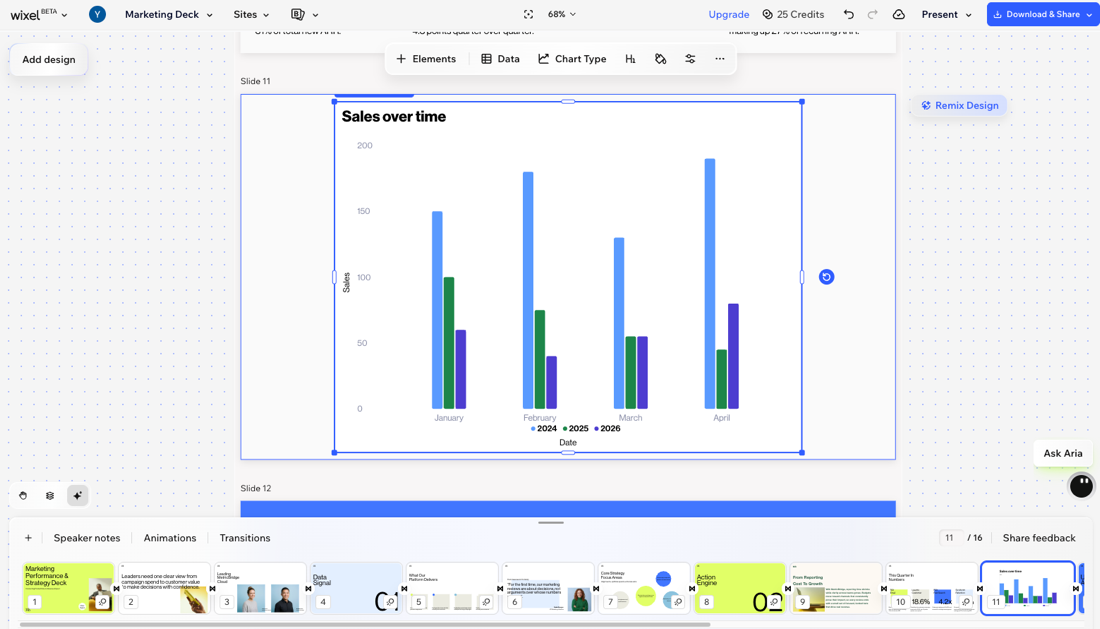Open the chart color fill tool

coord(660,59)
